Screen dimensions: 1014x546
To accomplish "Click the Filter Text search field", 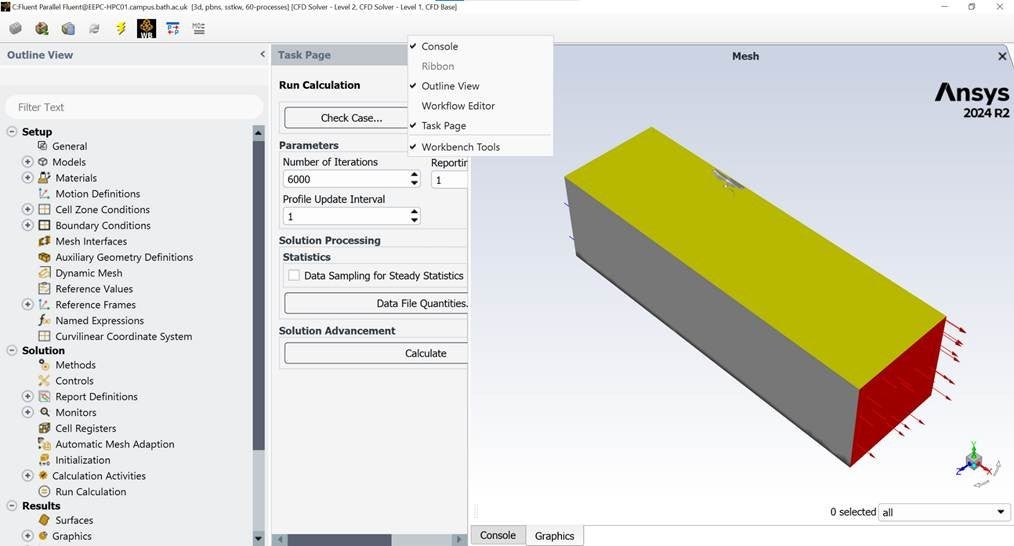I will pyautogui.click(x=134, y=107).
